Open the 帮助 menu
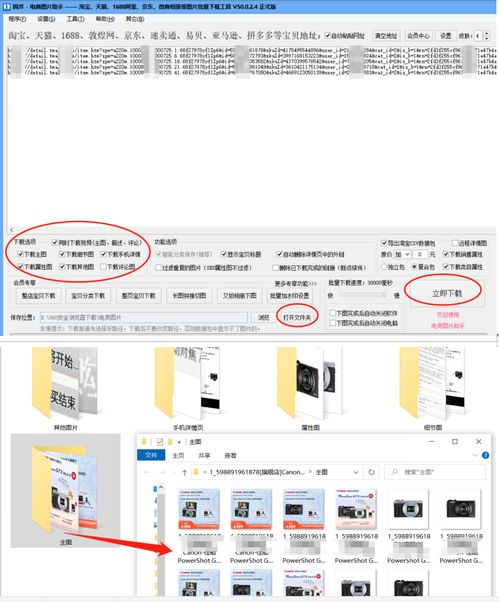 pyautogui.click(x=105, y=19)
